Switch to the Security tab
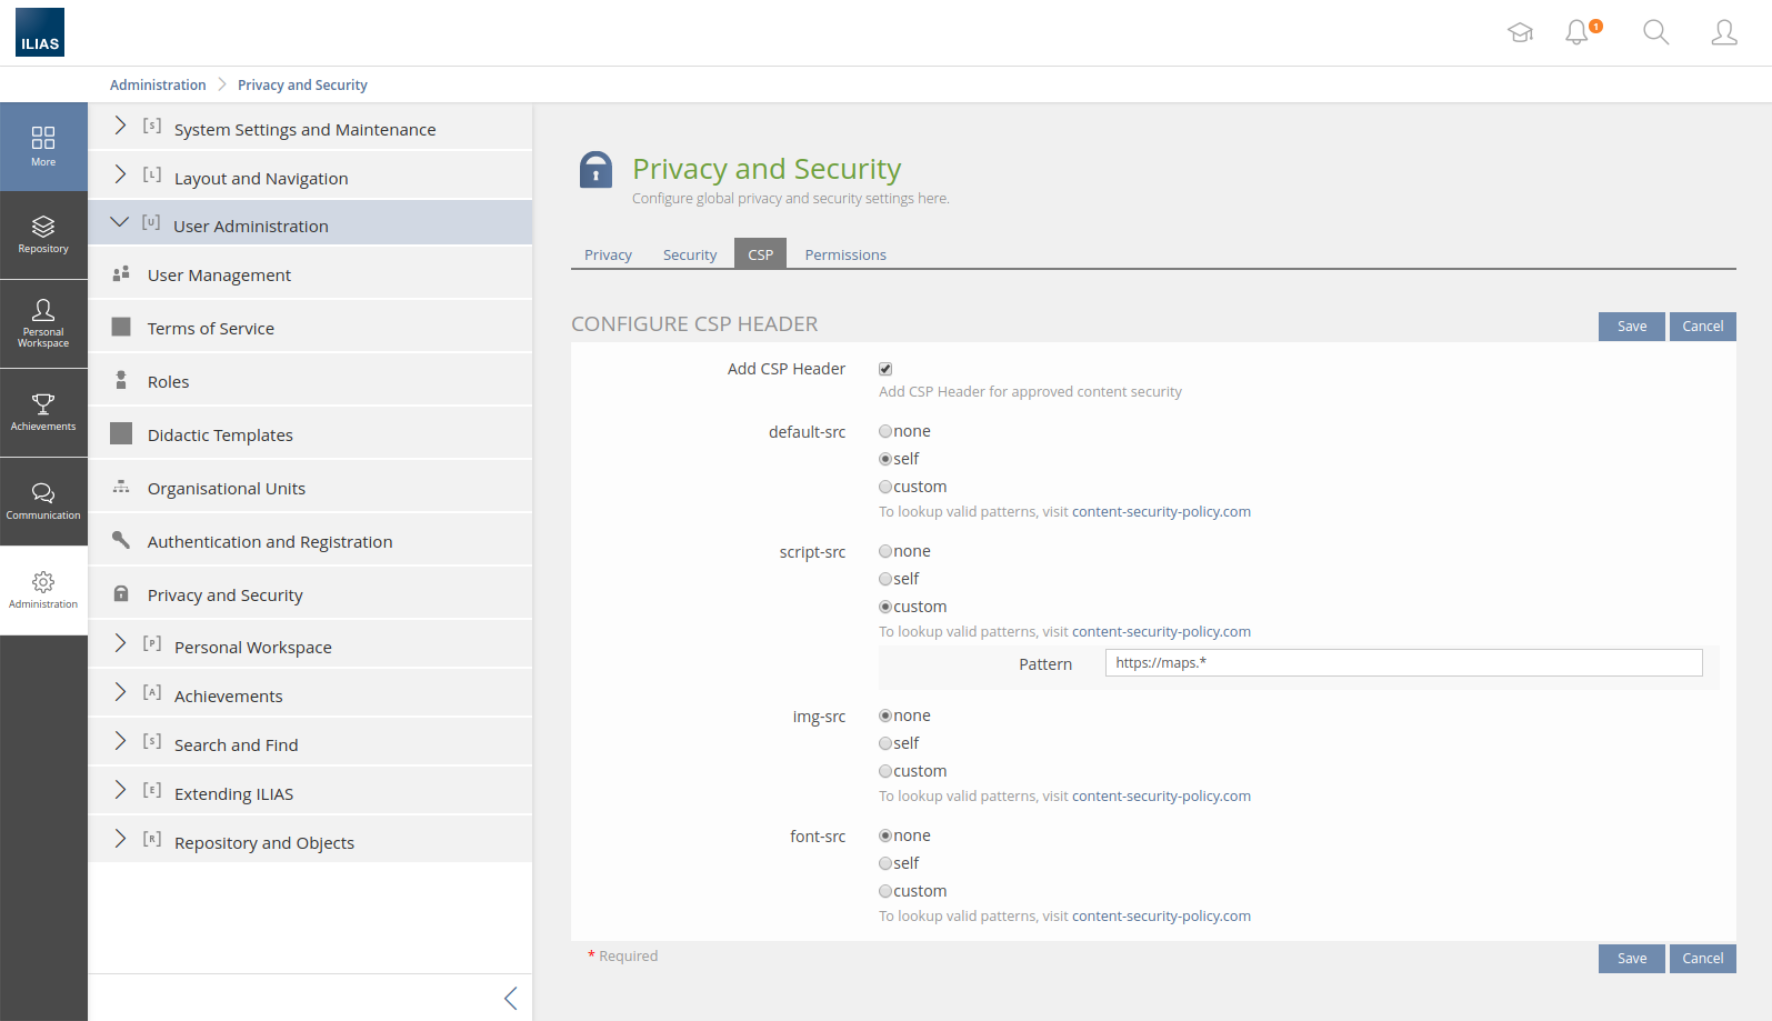The width and height of the screenshot is (1772, 1021). tap(689, 255)
